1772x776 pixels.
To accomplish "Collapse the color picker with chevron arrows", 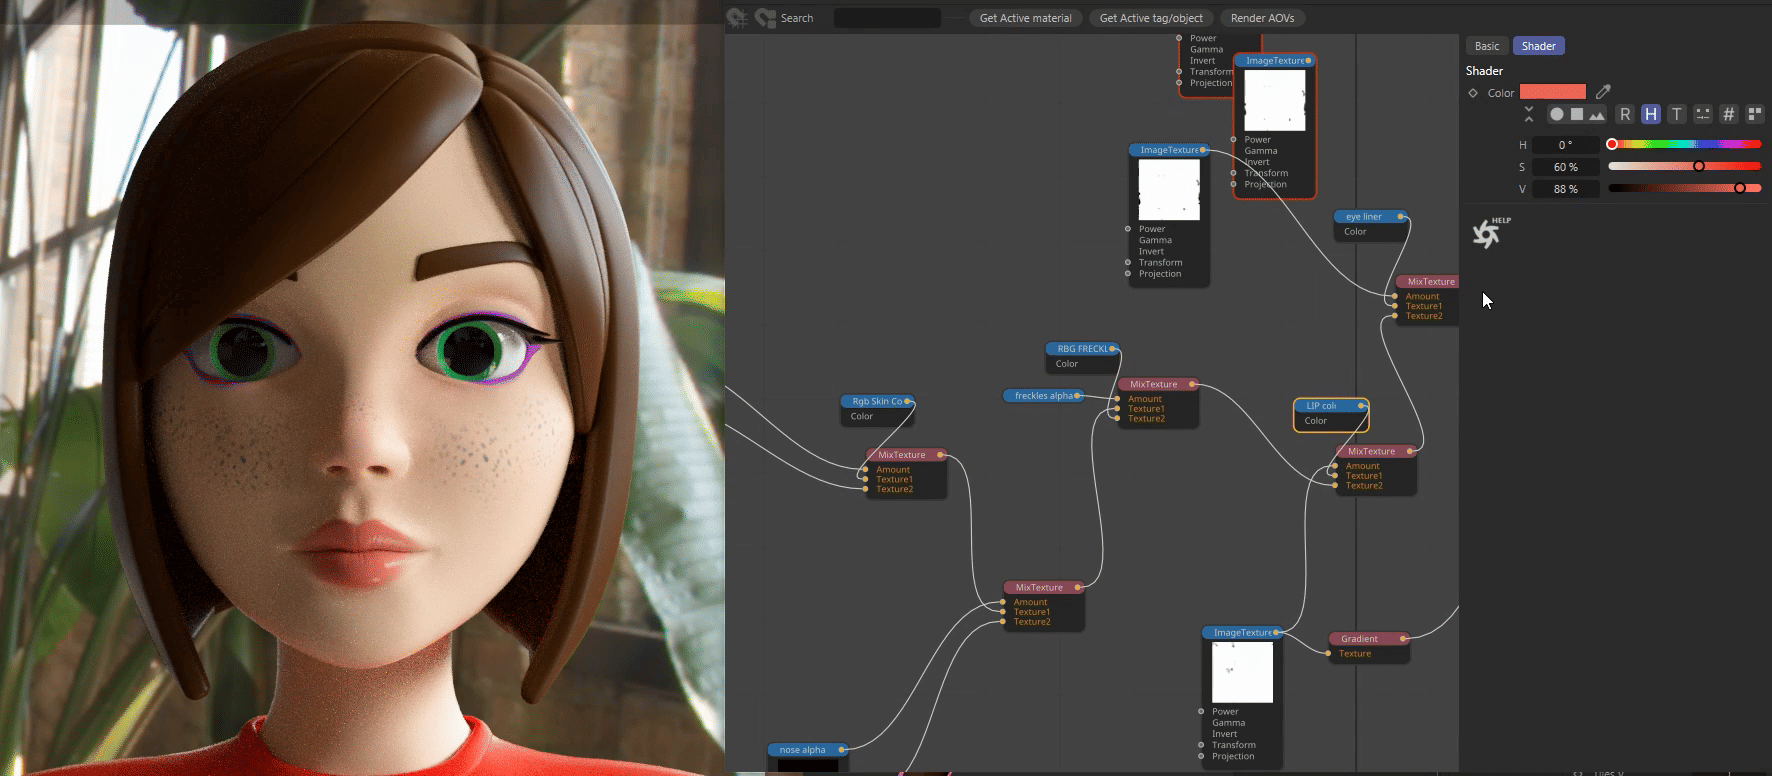I will click(x=1528, y=115).
